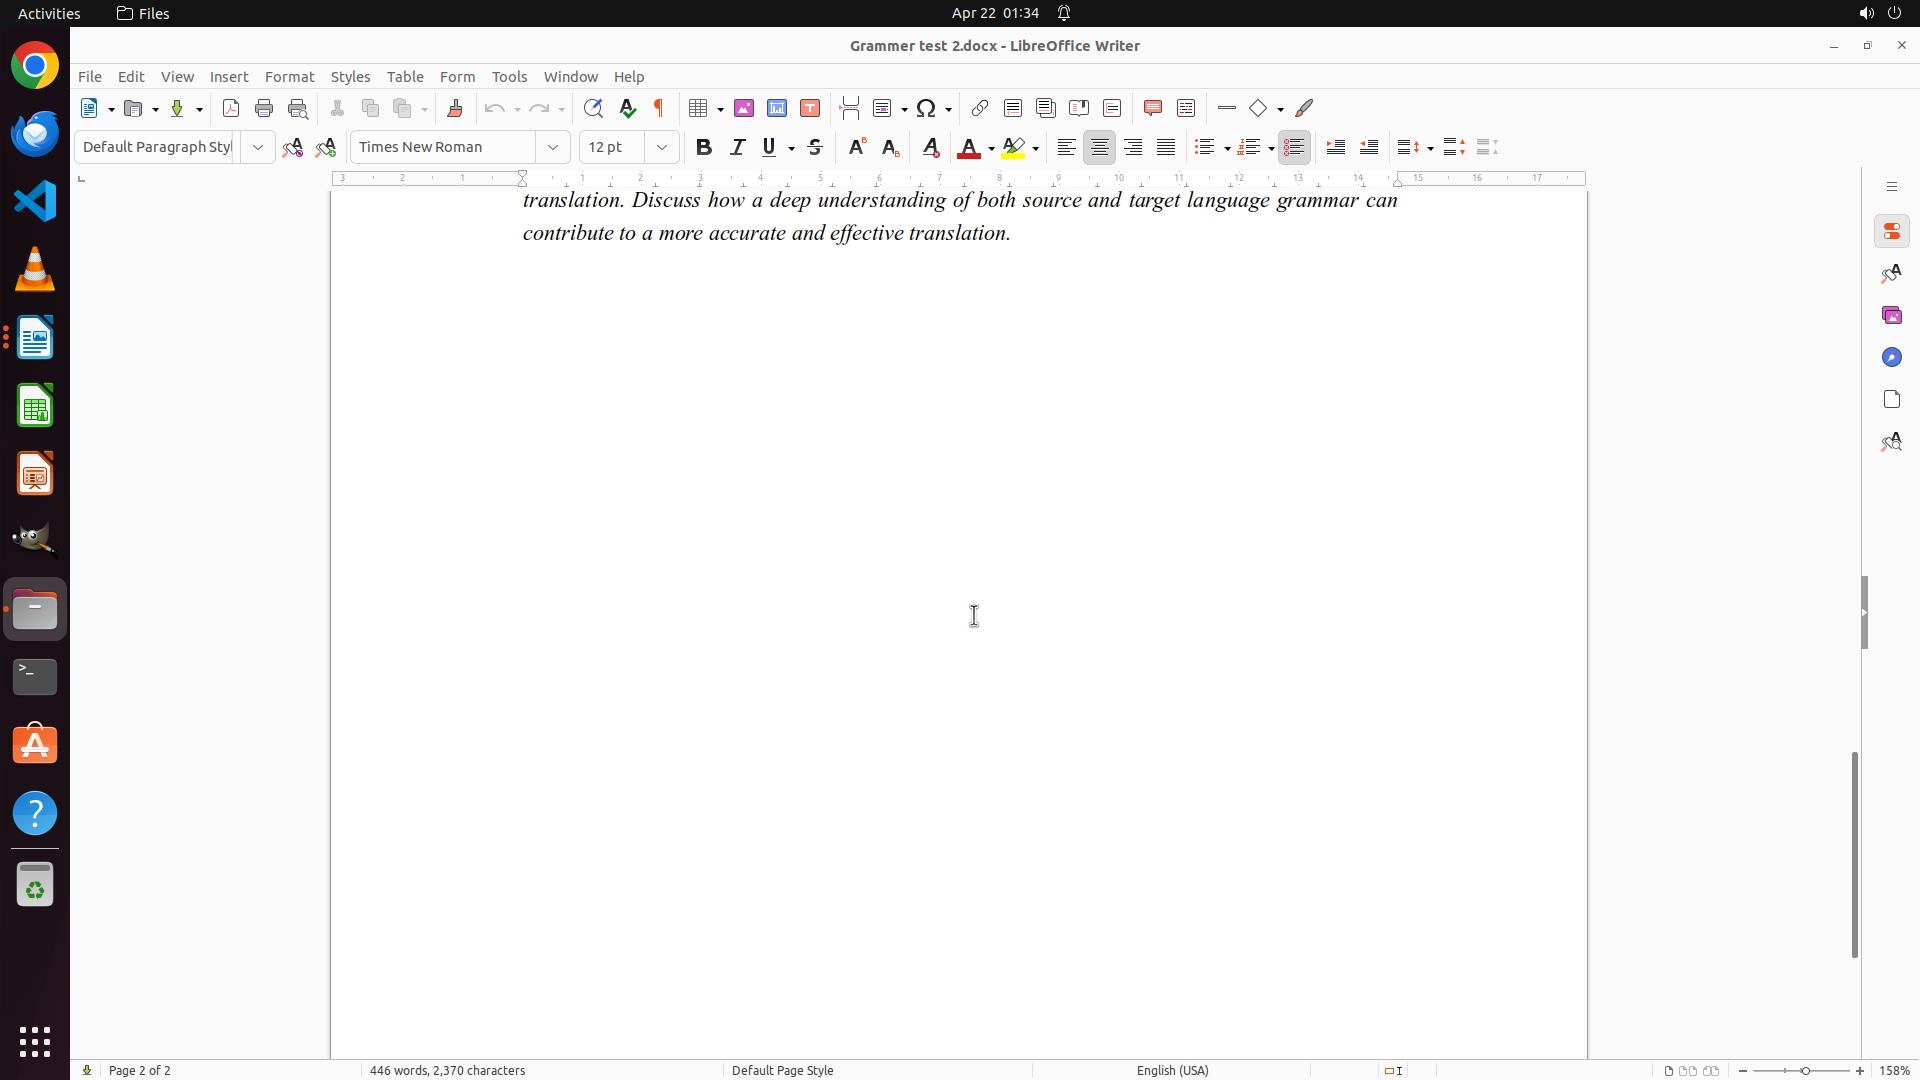Click the English (USA) language in the status bar
The image size is (1920, 1080).
click(1172, 1070)
